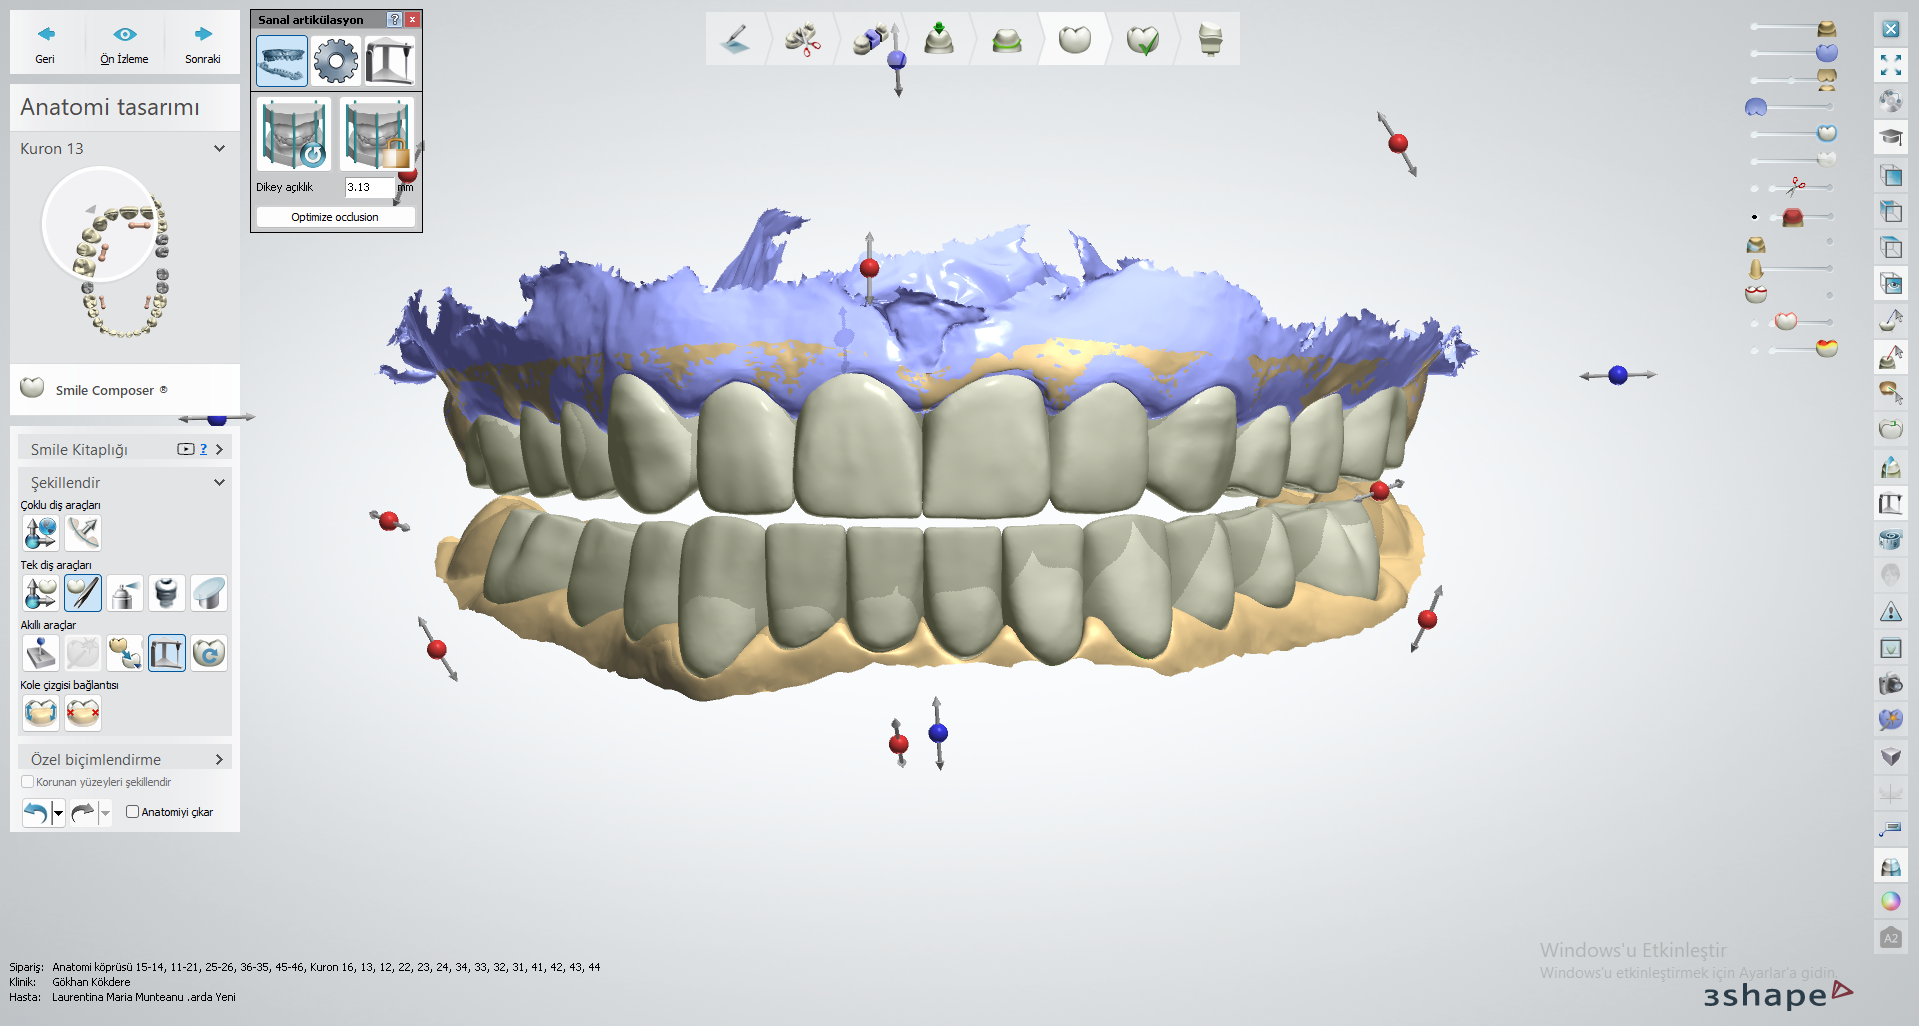The width and height of the screenshot is (1919, 1026).
Task: Click the graduation cap help icon
Action: pyautogui.click(x=1890, y=137)
